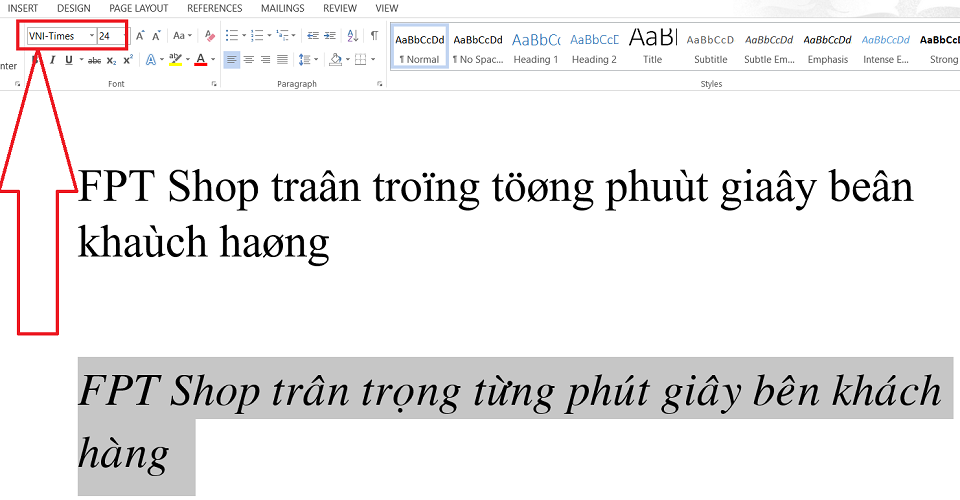
Task: Toggle show paragraph marks
Action: pos(375,35)
